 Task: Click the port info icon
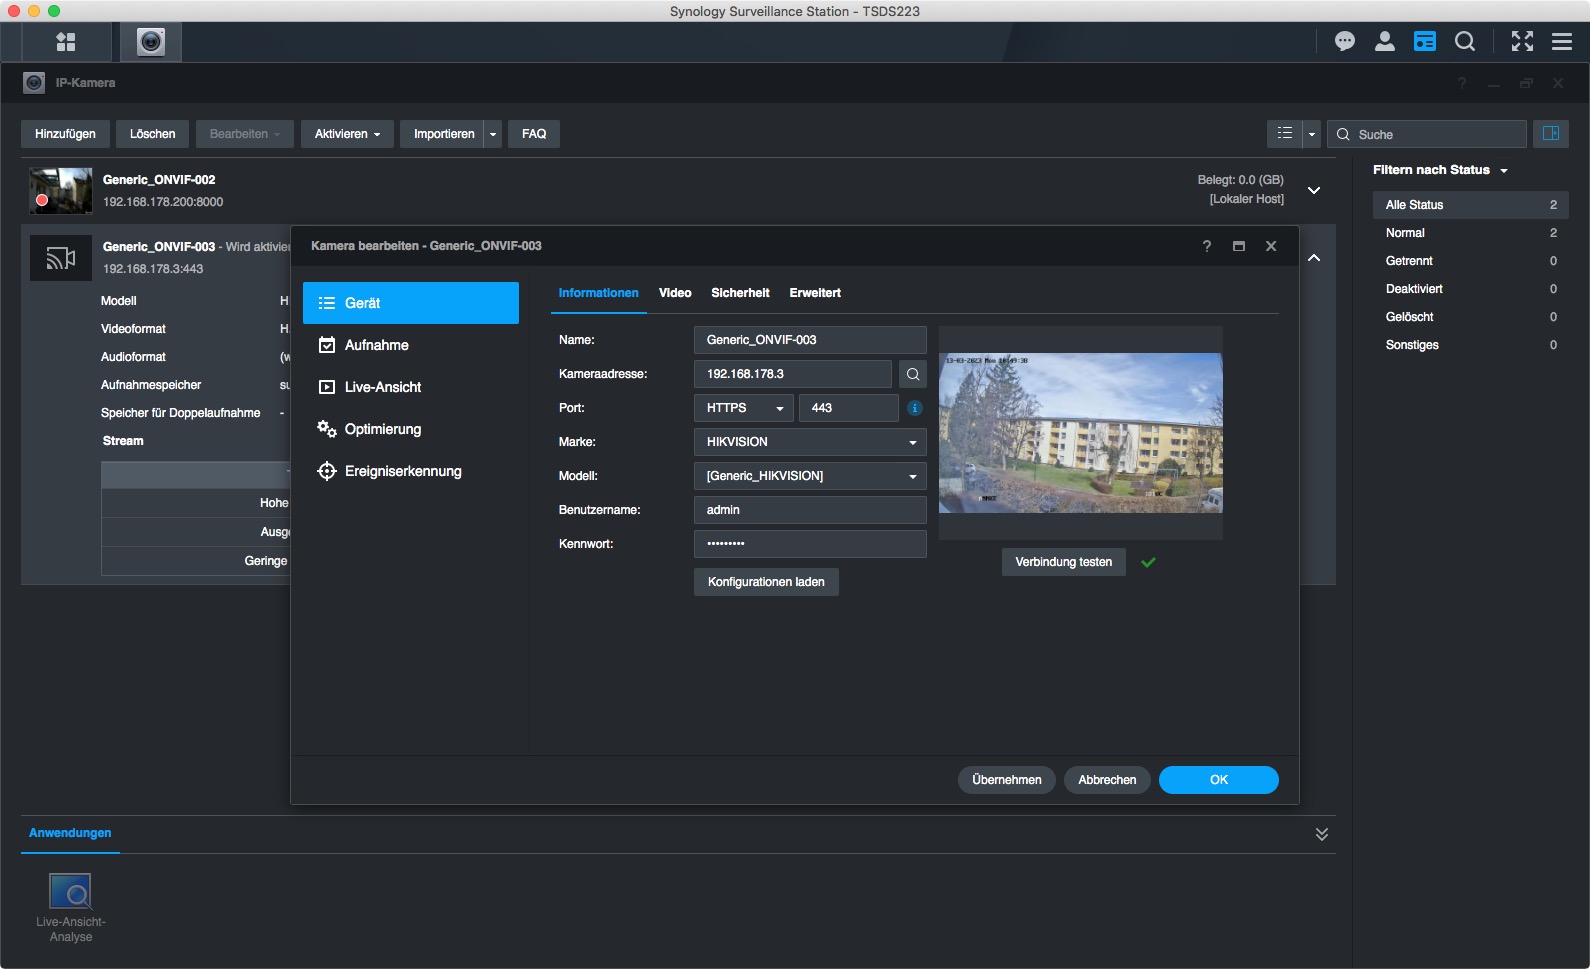click(x=914, y=408)
